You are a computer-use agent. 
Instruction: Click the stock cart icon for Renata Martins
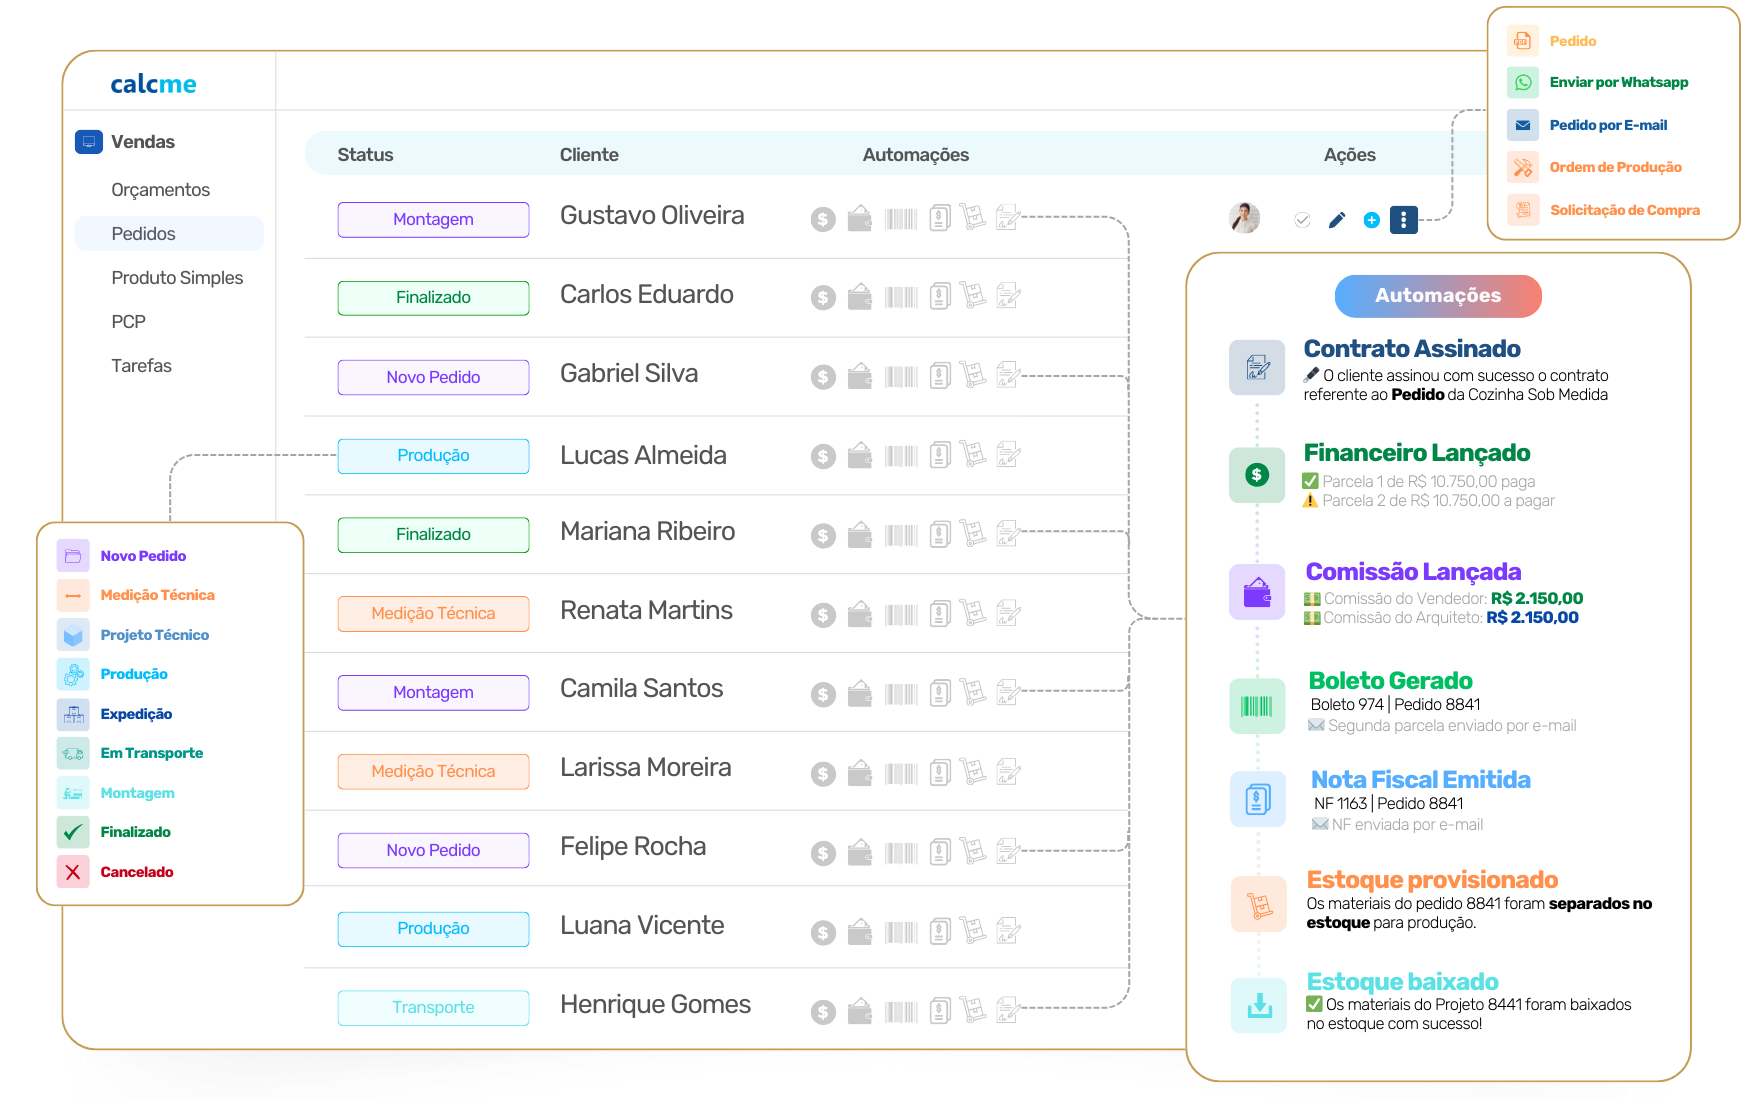click(973, 612)
